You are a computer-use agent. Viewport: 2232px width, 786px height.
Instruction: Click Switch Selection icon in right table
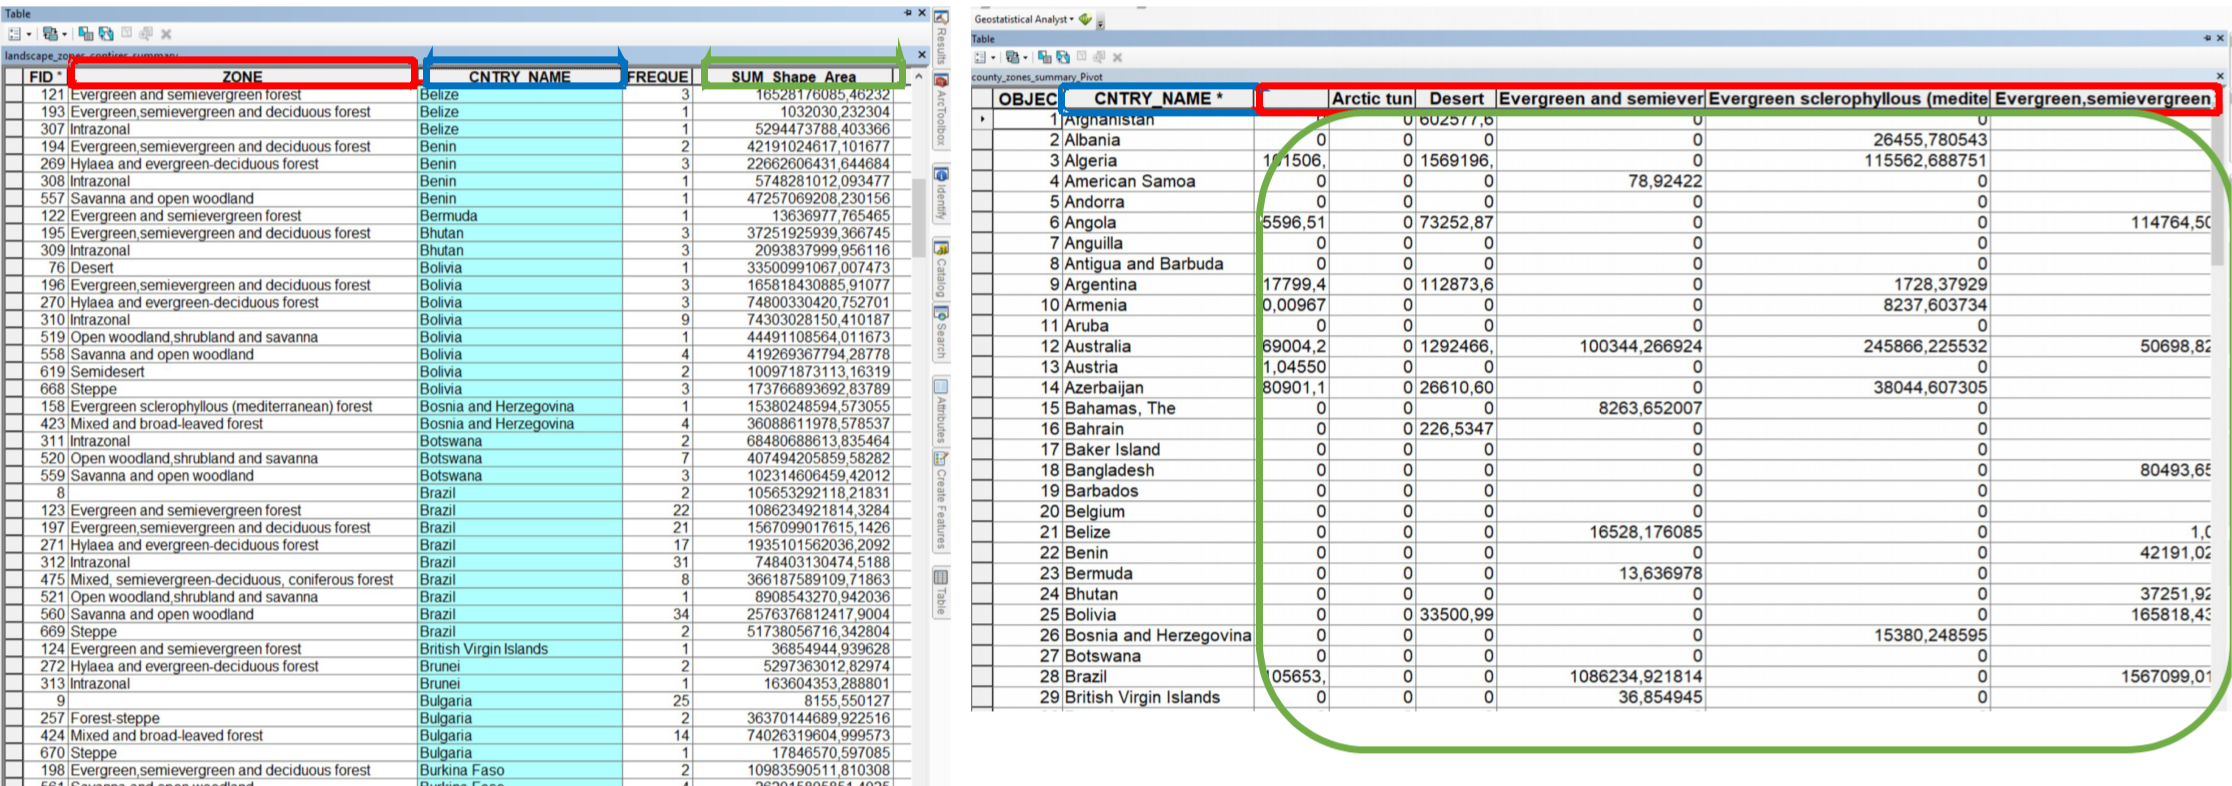pos(1062,58)
